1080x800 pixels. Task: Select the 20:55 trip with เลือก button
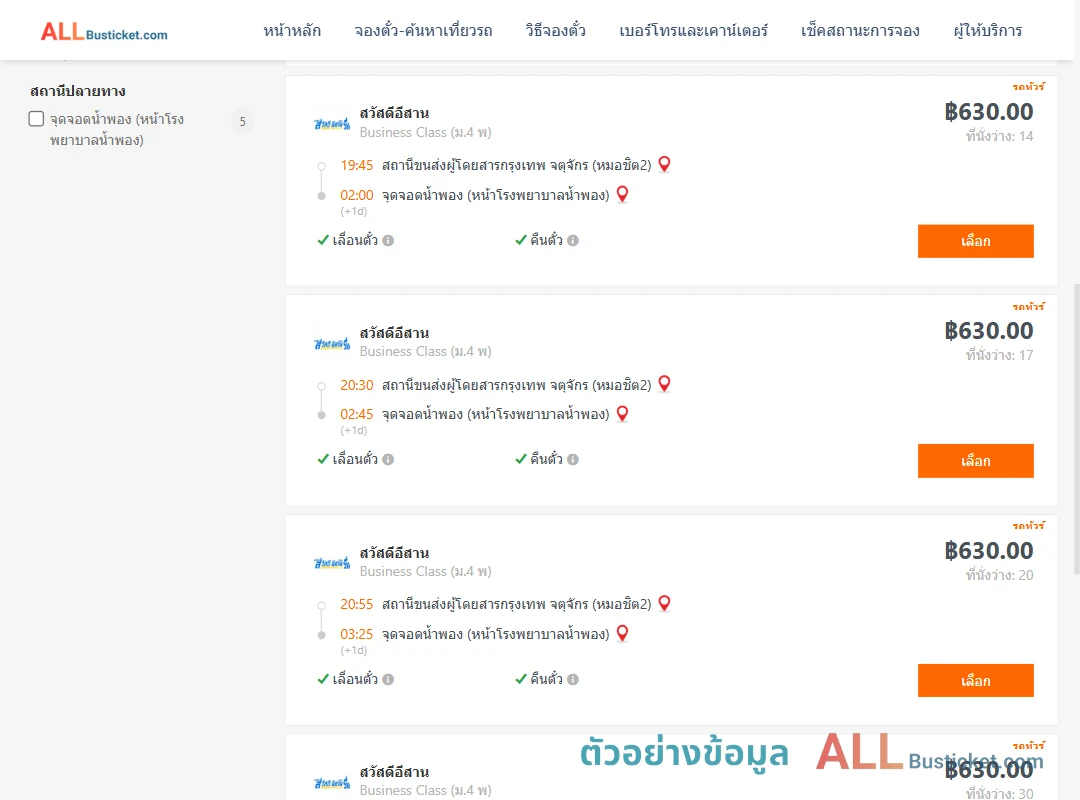pyautogui.click(x=975, y=680)
